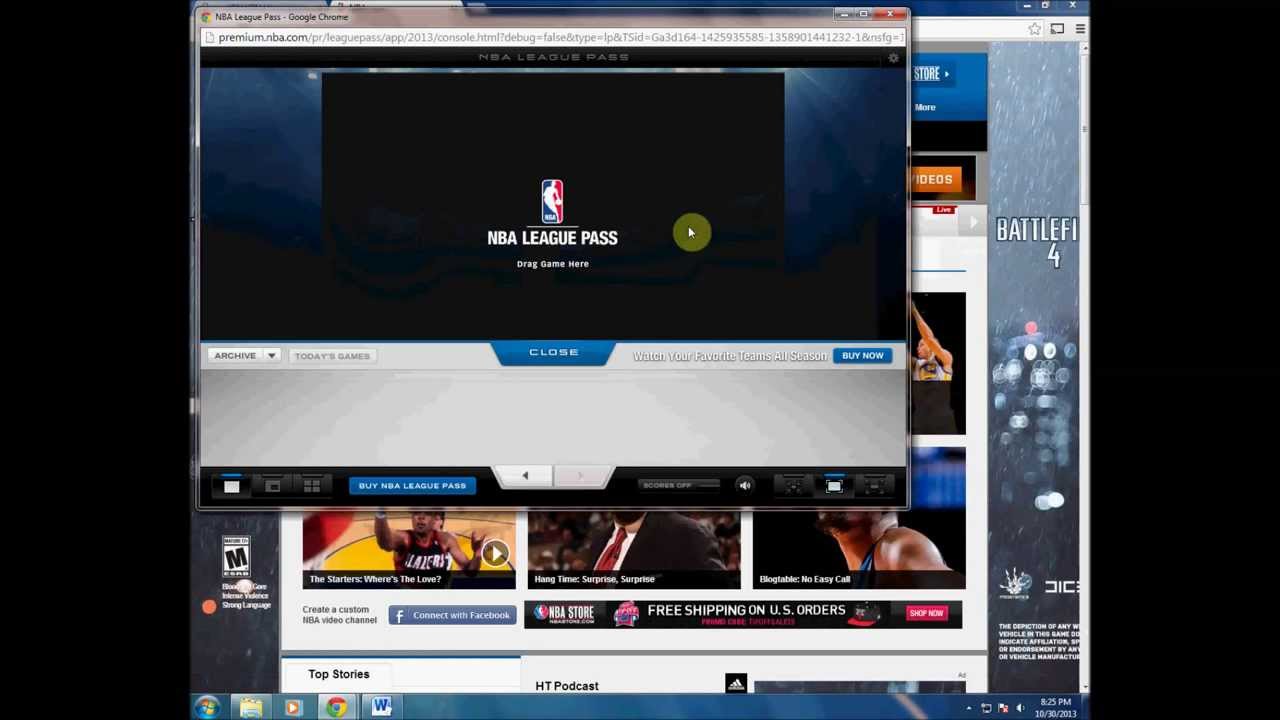
Task: Open Hang Time: Surprise, Surprise thumbnail
Action: click(634, 549)
